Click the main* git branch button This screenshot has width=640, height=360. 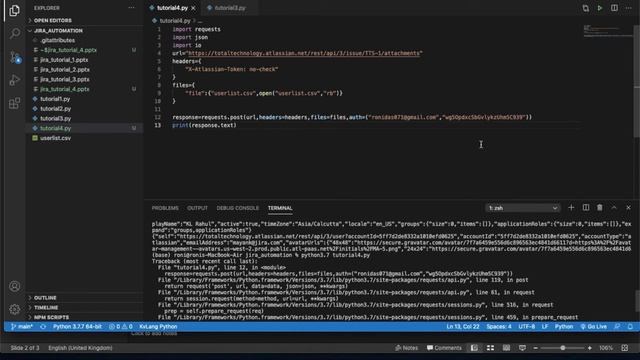tap(22, 327)
